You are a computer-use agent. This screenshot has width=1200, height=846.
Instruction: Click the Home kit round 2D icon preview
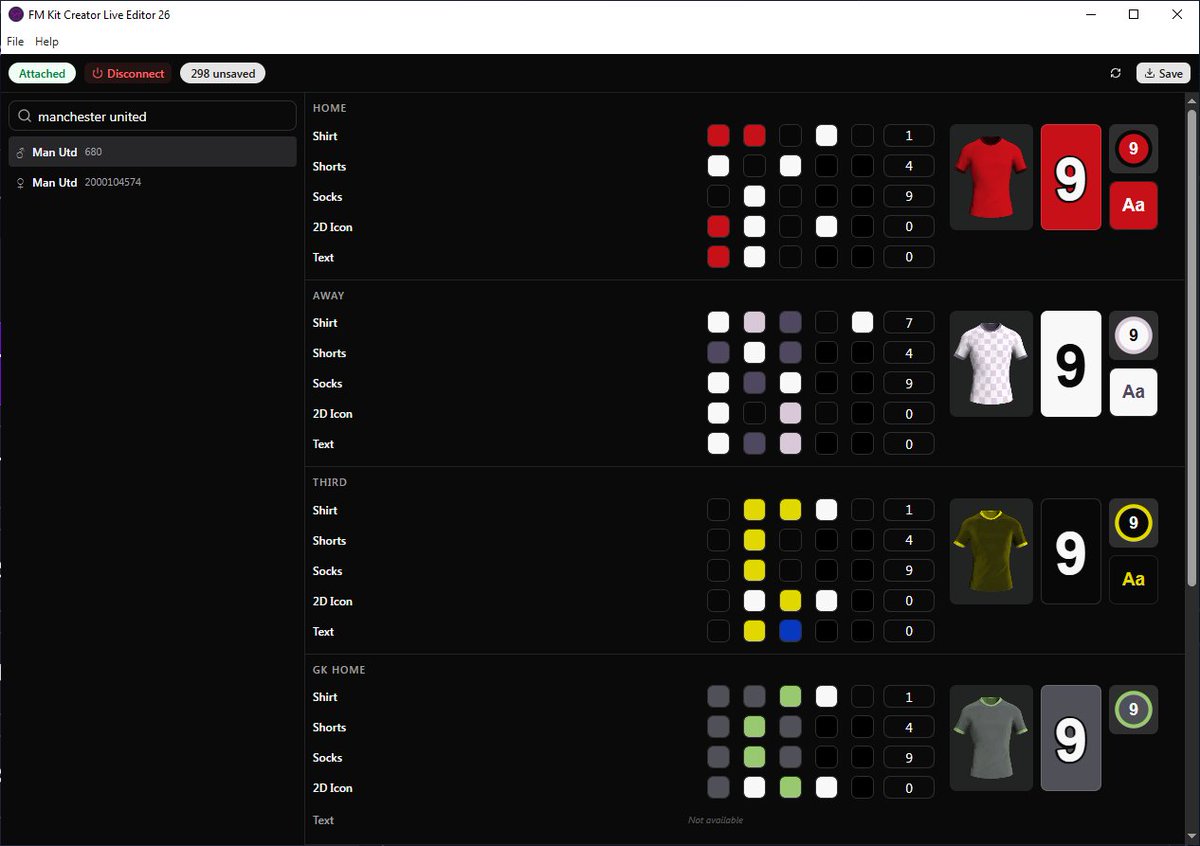[x=1133, y=149]
